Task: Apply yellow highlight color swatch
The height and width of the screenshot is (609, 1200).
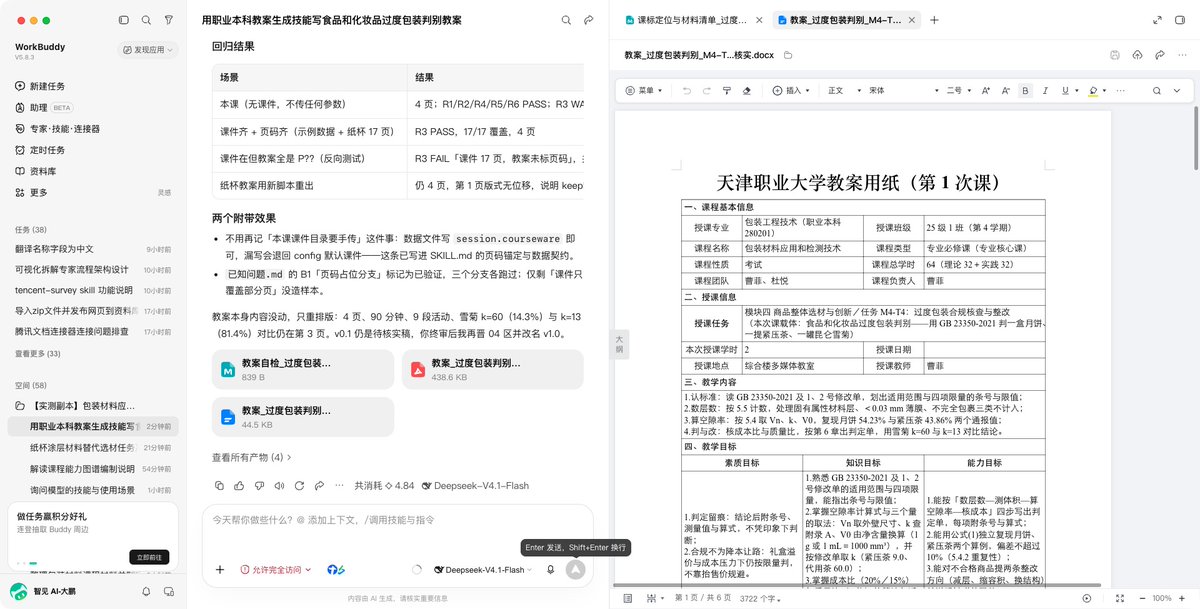Action: click(1091, 91)
